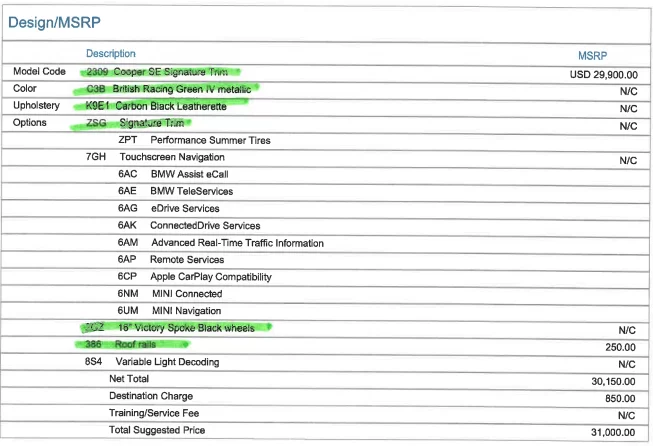Image resolution: width=653 pixels, height=446 pixels.
Task: Click the MSRP column header
Action: point(592,55)
